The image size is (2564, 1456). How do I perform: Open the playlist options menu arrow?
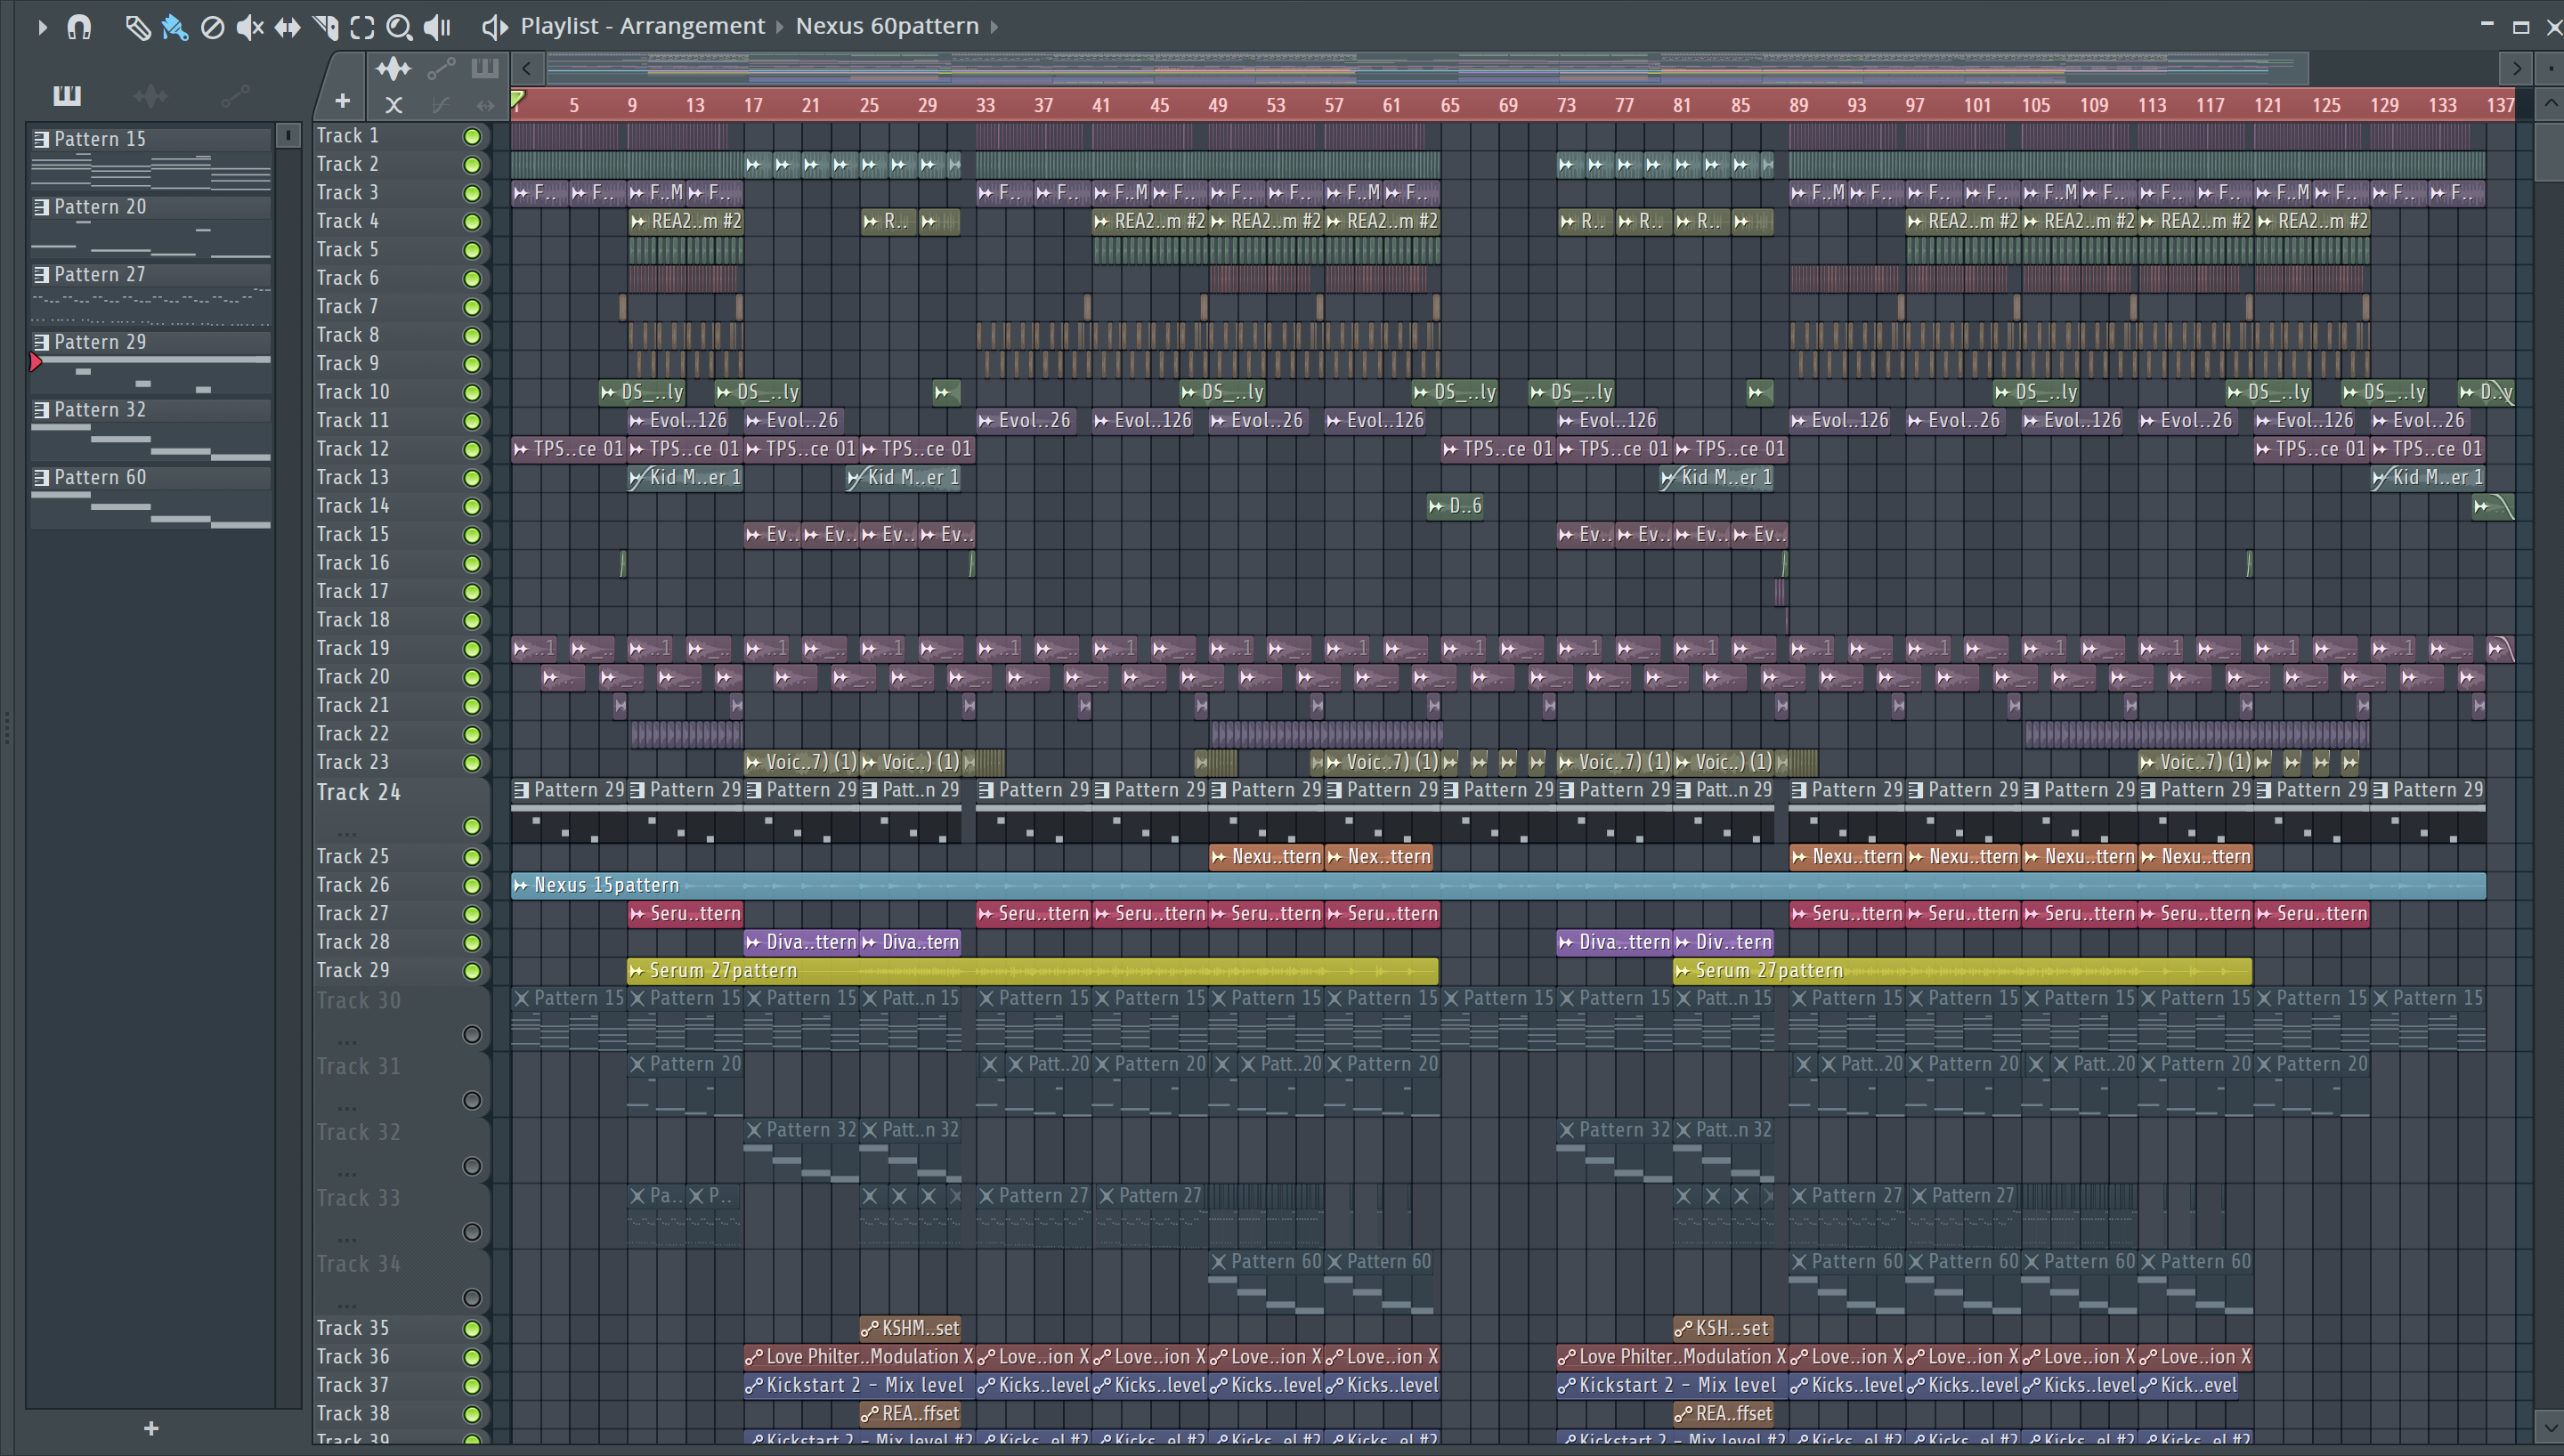pos(42,27)
